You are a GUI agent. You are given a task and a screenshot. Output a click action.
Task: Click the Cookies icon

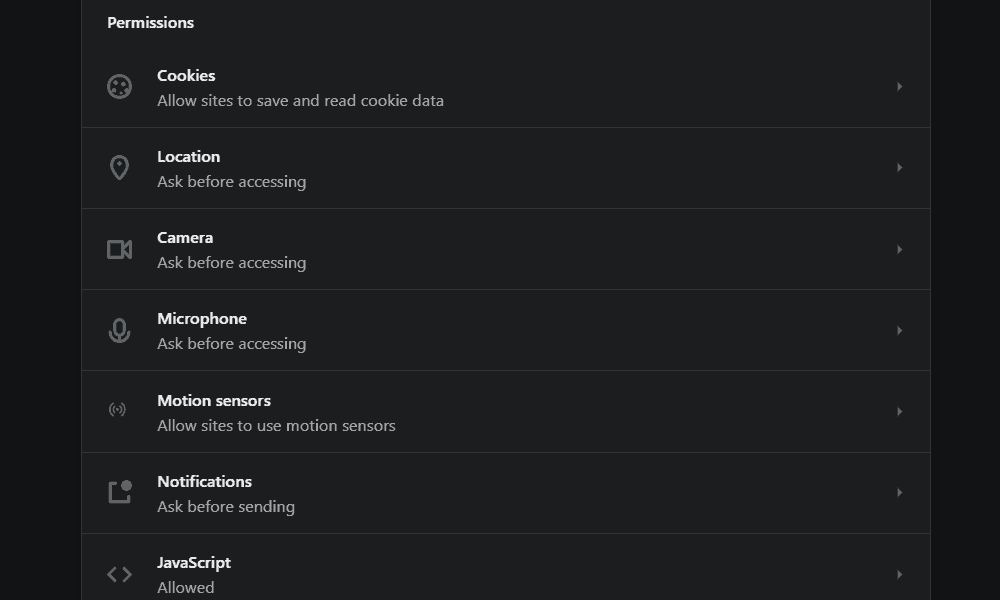(119, 87)
